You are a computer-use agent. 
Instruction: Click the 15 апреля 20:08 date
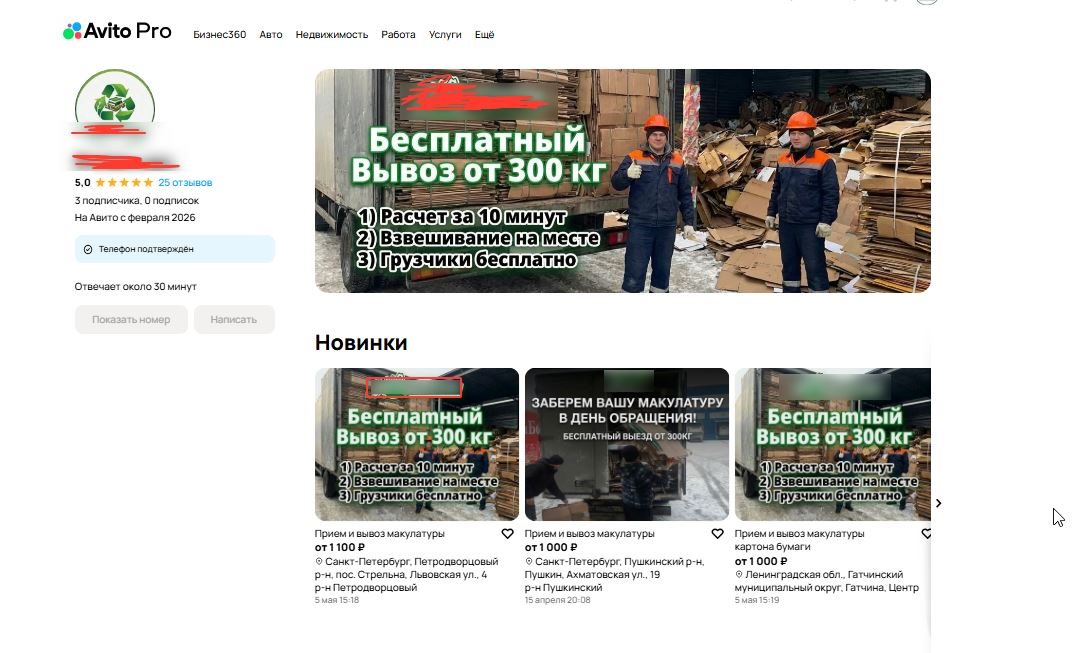point(558,600)
